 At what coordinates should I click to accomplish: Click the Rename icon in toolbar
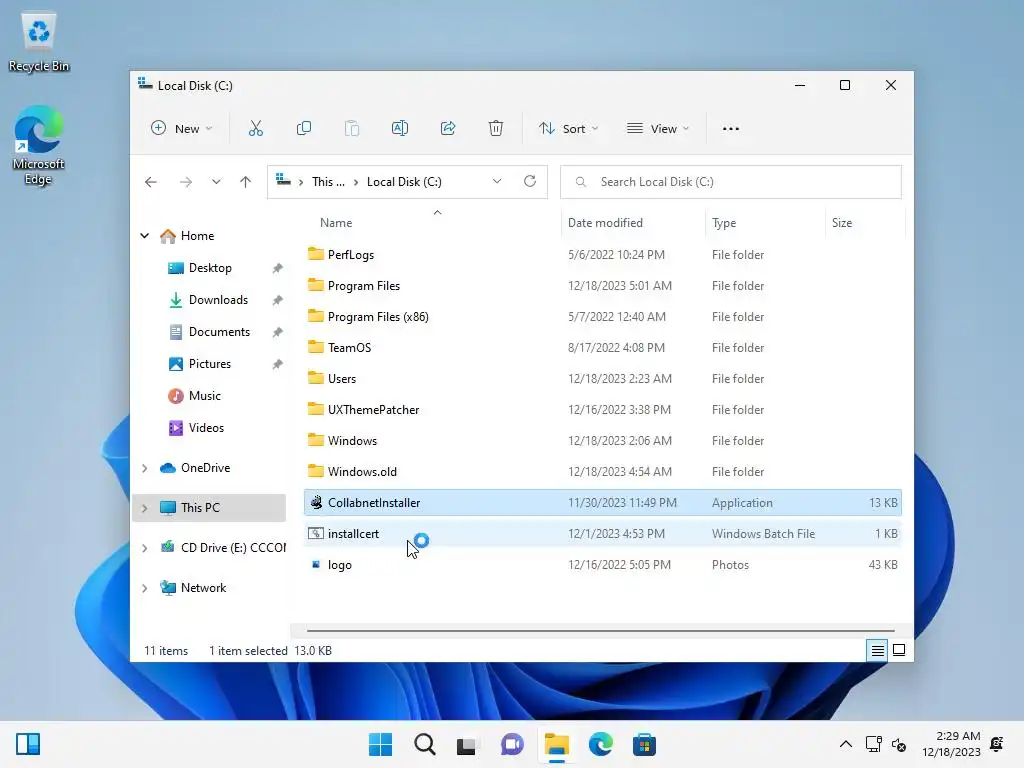click(x=400, y=129)
